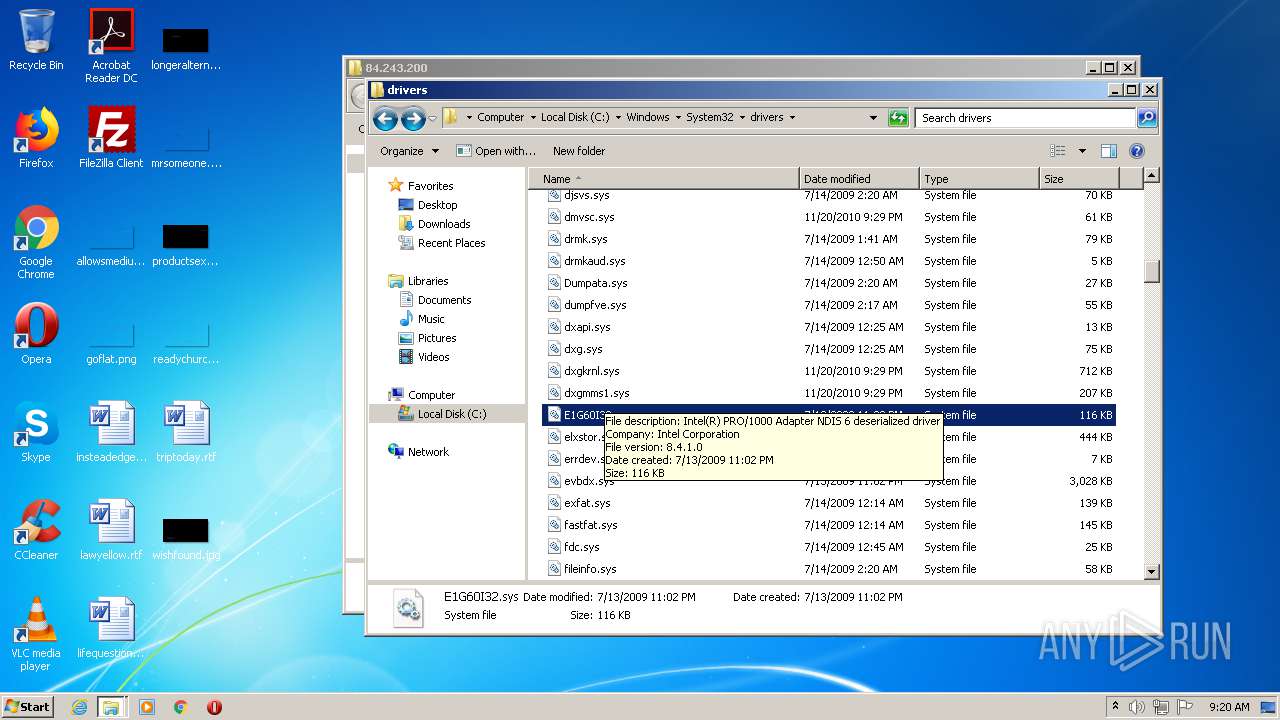Select Documents library

[x=444, y=300]
